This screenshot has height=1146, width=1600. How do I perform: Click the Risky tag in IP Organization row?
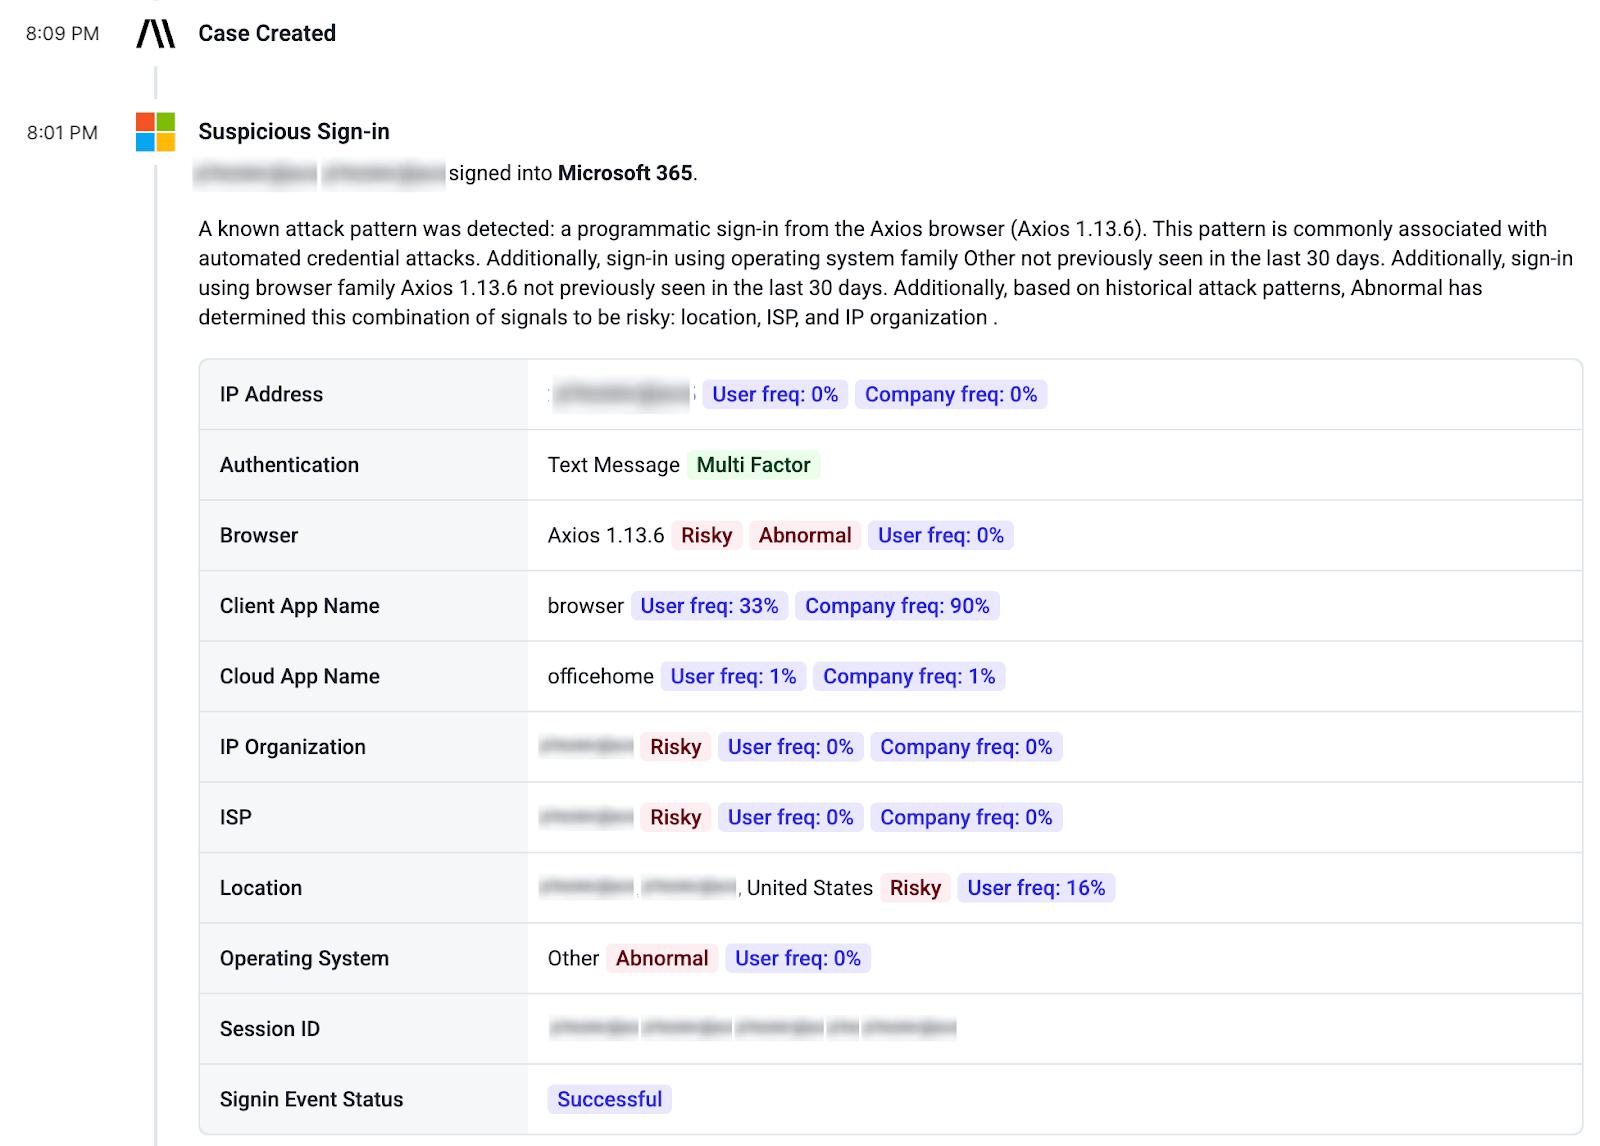tap(676, 747)
